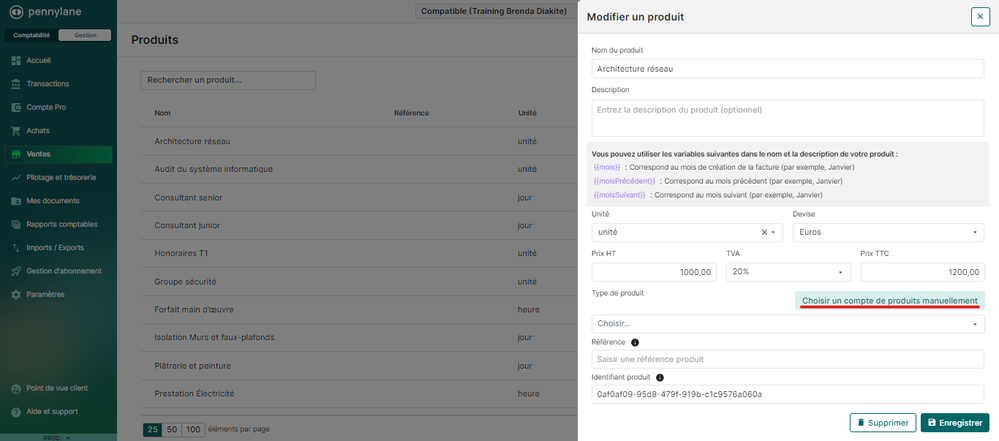
Task: Open Pilotage et trésorerie chart icon
Action: [x=16, y=177]
